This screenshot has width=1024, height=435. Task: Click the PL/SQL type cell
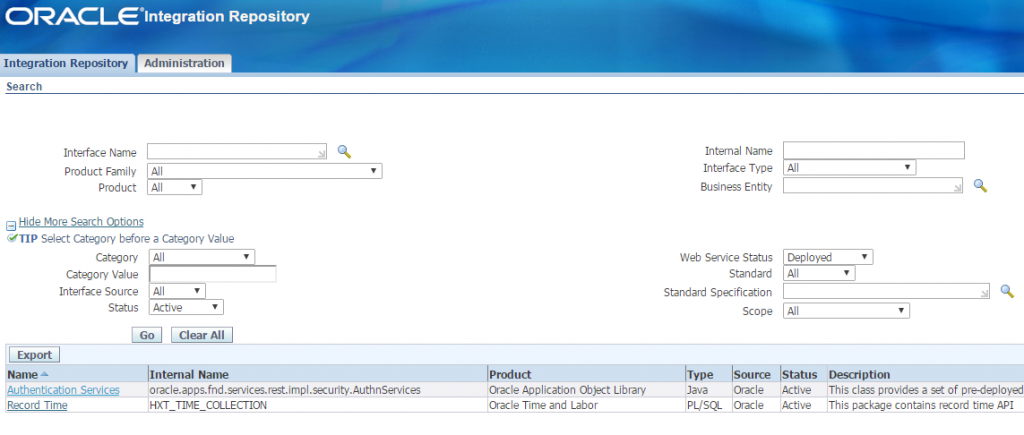pos(704,406)
